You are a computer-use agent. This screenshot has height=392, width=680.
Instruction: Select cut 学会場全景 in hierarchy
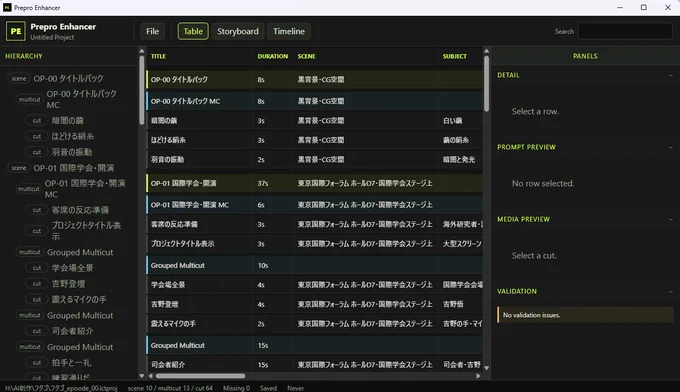(72, 268)
